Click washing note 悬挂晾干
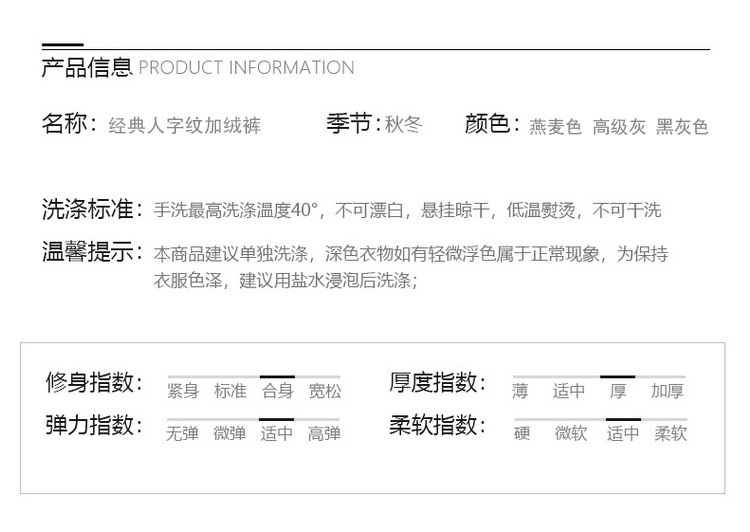 [455, 210]
